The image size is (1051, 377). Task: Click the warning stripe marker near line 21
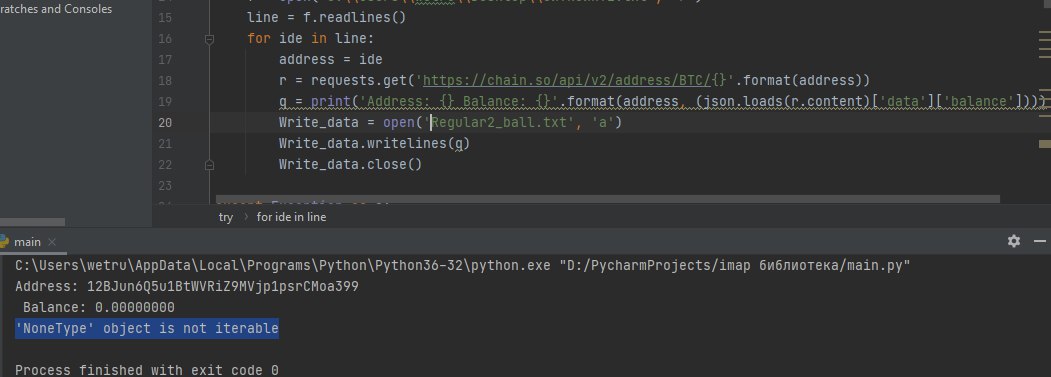pyautogui.click(x=1044, y=144)
